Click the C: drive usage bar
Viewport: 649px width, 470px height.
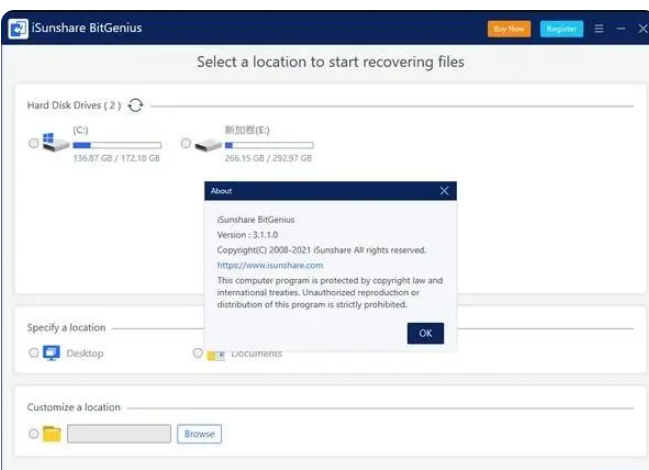point(116,145)
